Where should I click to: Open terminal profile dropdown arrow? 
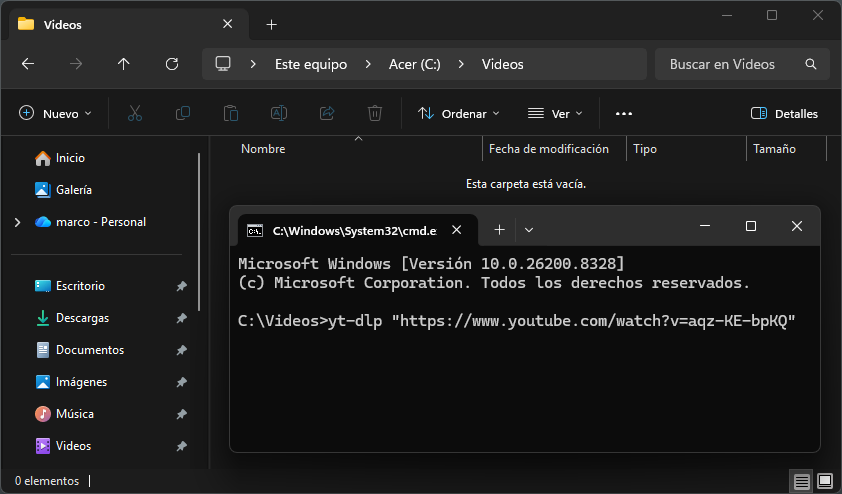[529, 230]
